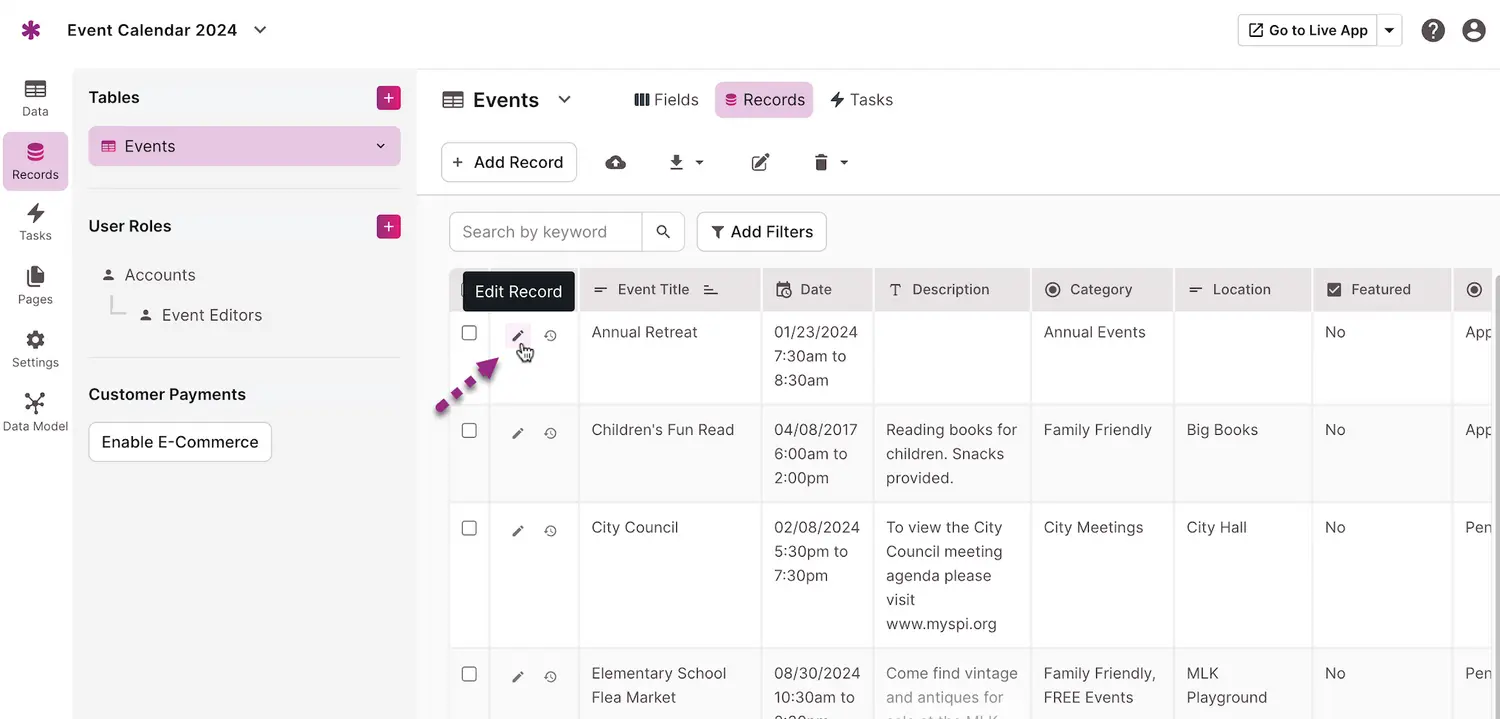Tick the Elementary School Flea Market checkbox
Screen dimensions: 1500x719
click(x=469, y=674)
